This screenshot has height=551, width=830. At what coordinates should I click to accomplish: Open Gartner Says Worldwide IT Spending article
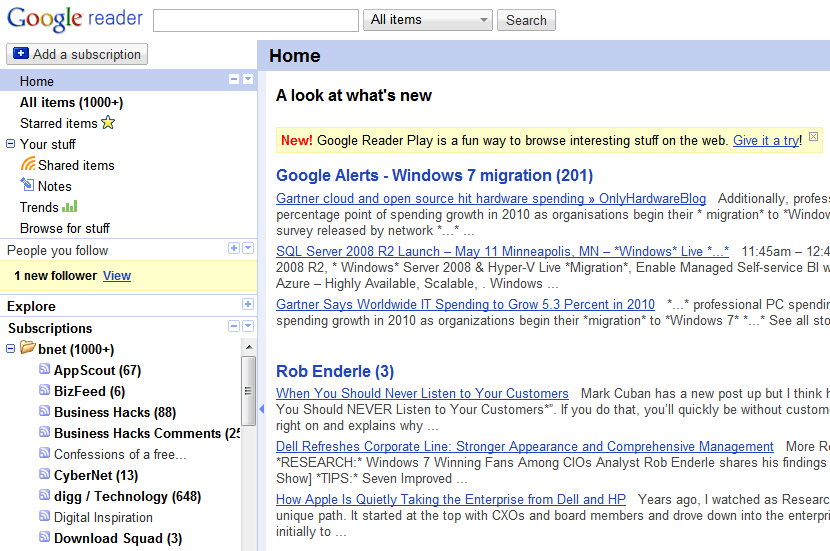(465, 304)
